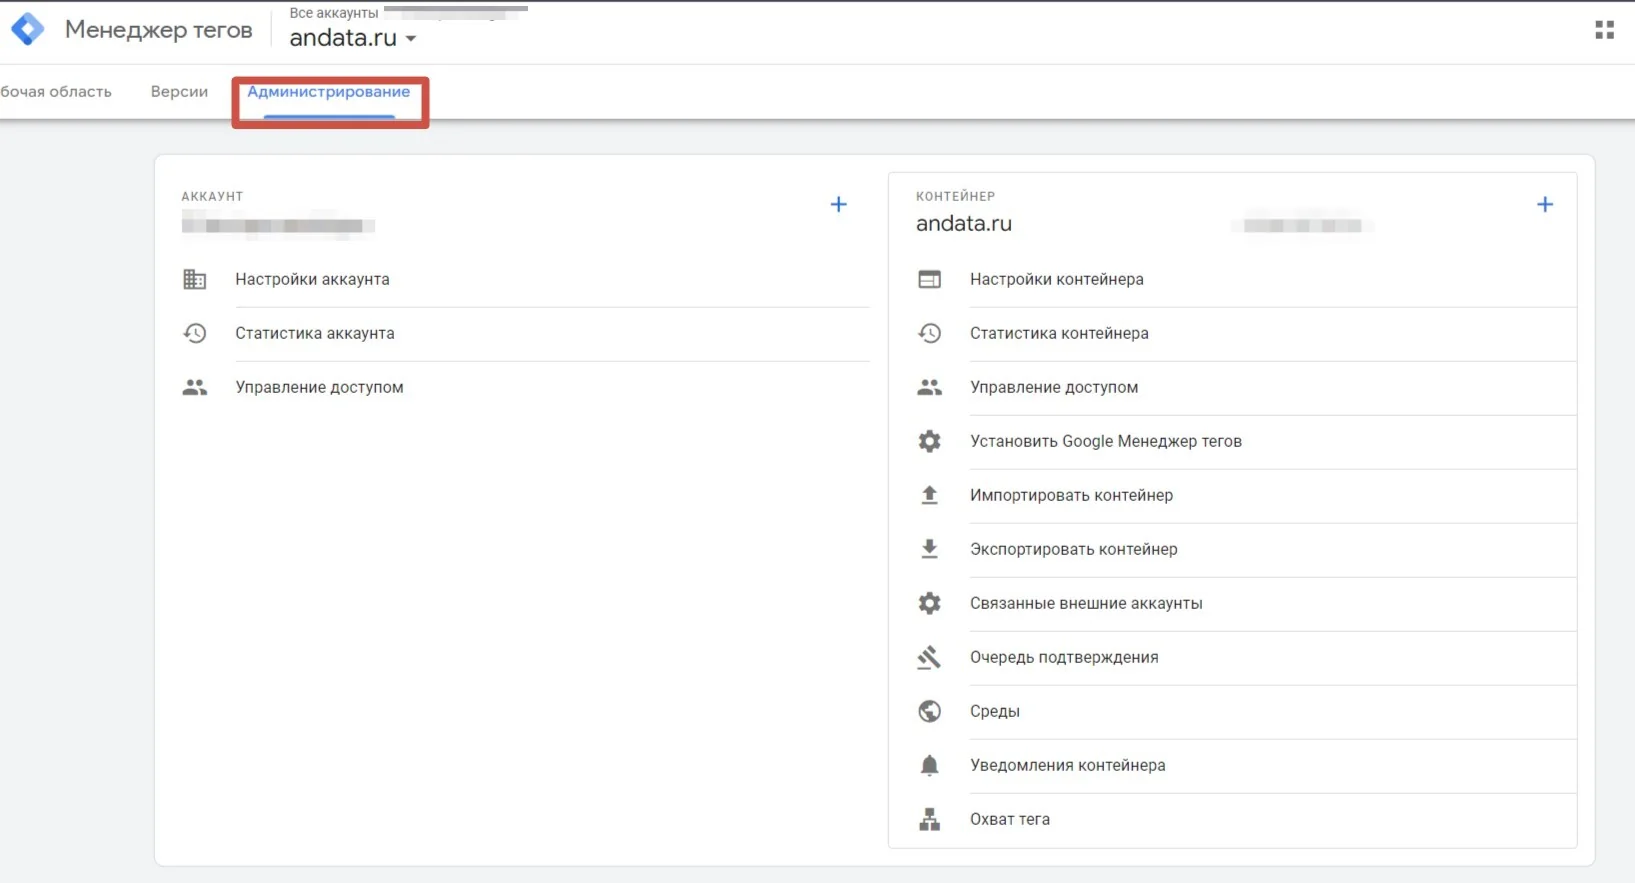Click the plus icon to create account
This screenshot has width=1635, height=883.
click(839, 204)
